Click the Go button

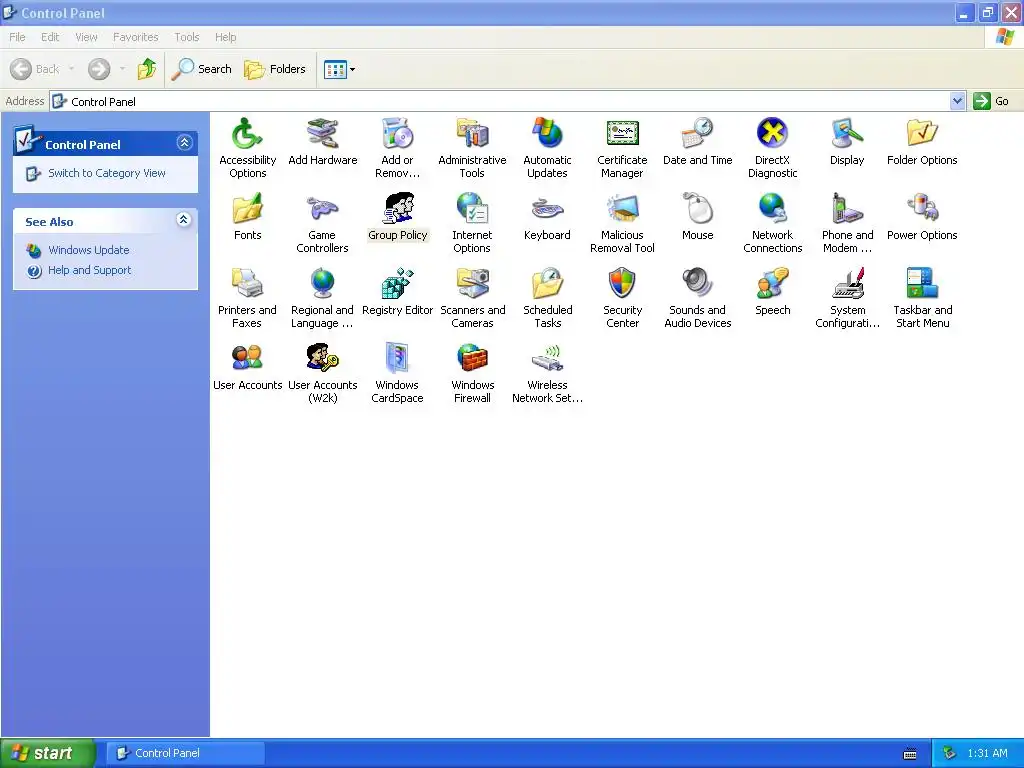(991, 101)
